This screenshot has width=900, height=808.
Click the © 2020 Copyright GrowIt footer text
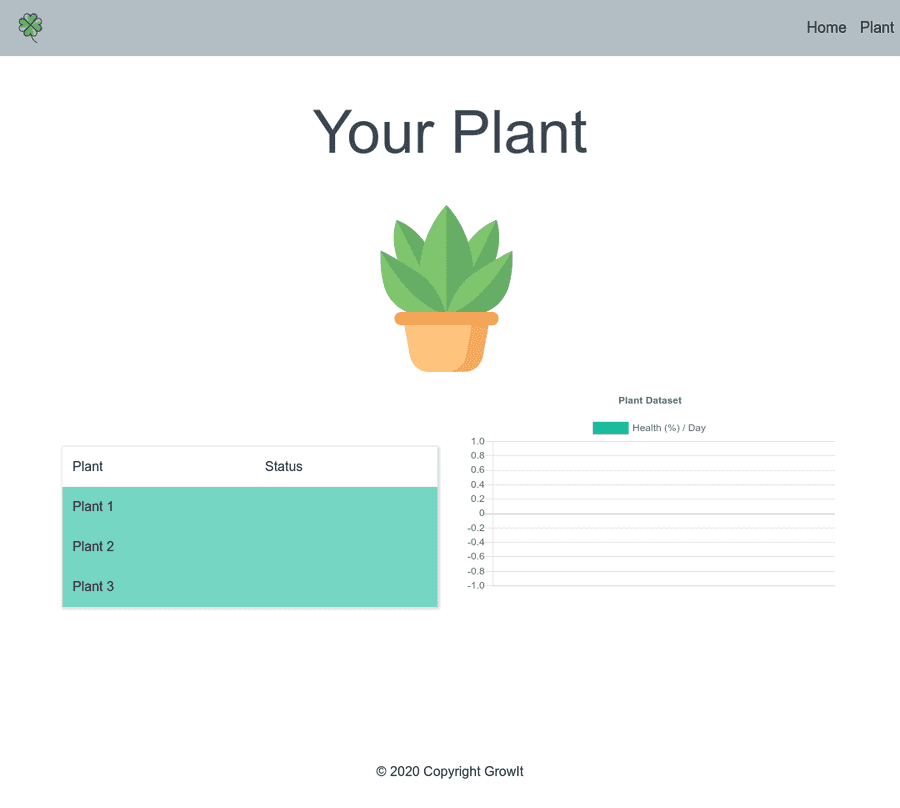(x=449, y=771)
